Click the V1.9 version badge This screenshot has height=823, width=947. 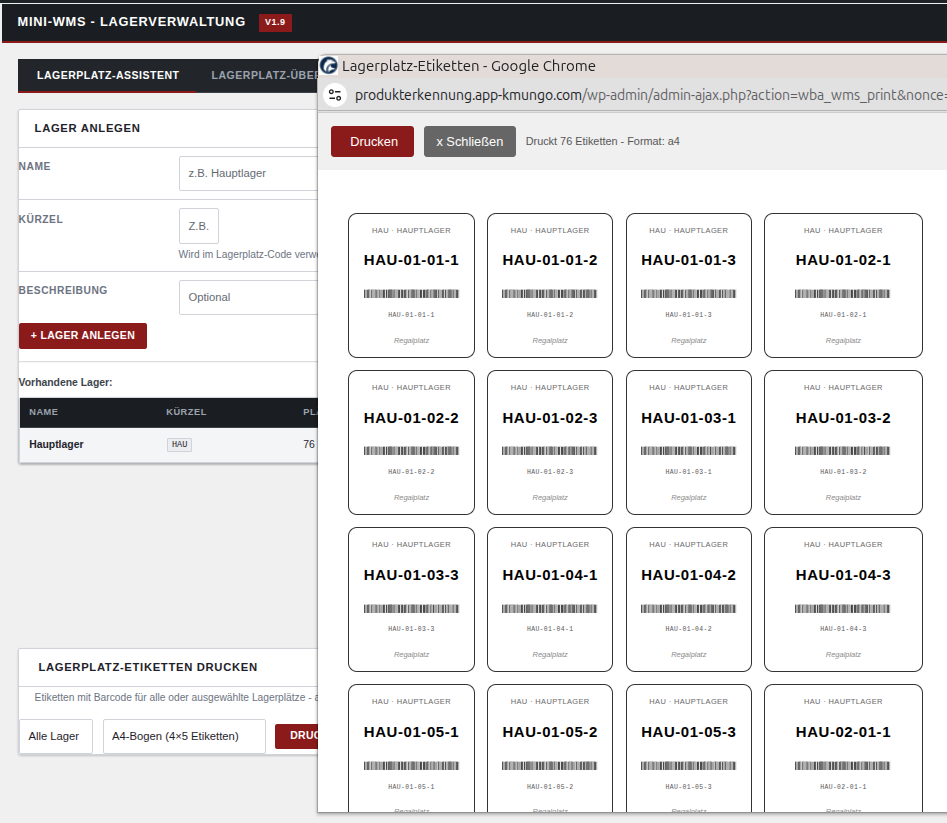(275, 22)
